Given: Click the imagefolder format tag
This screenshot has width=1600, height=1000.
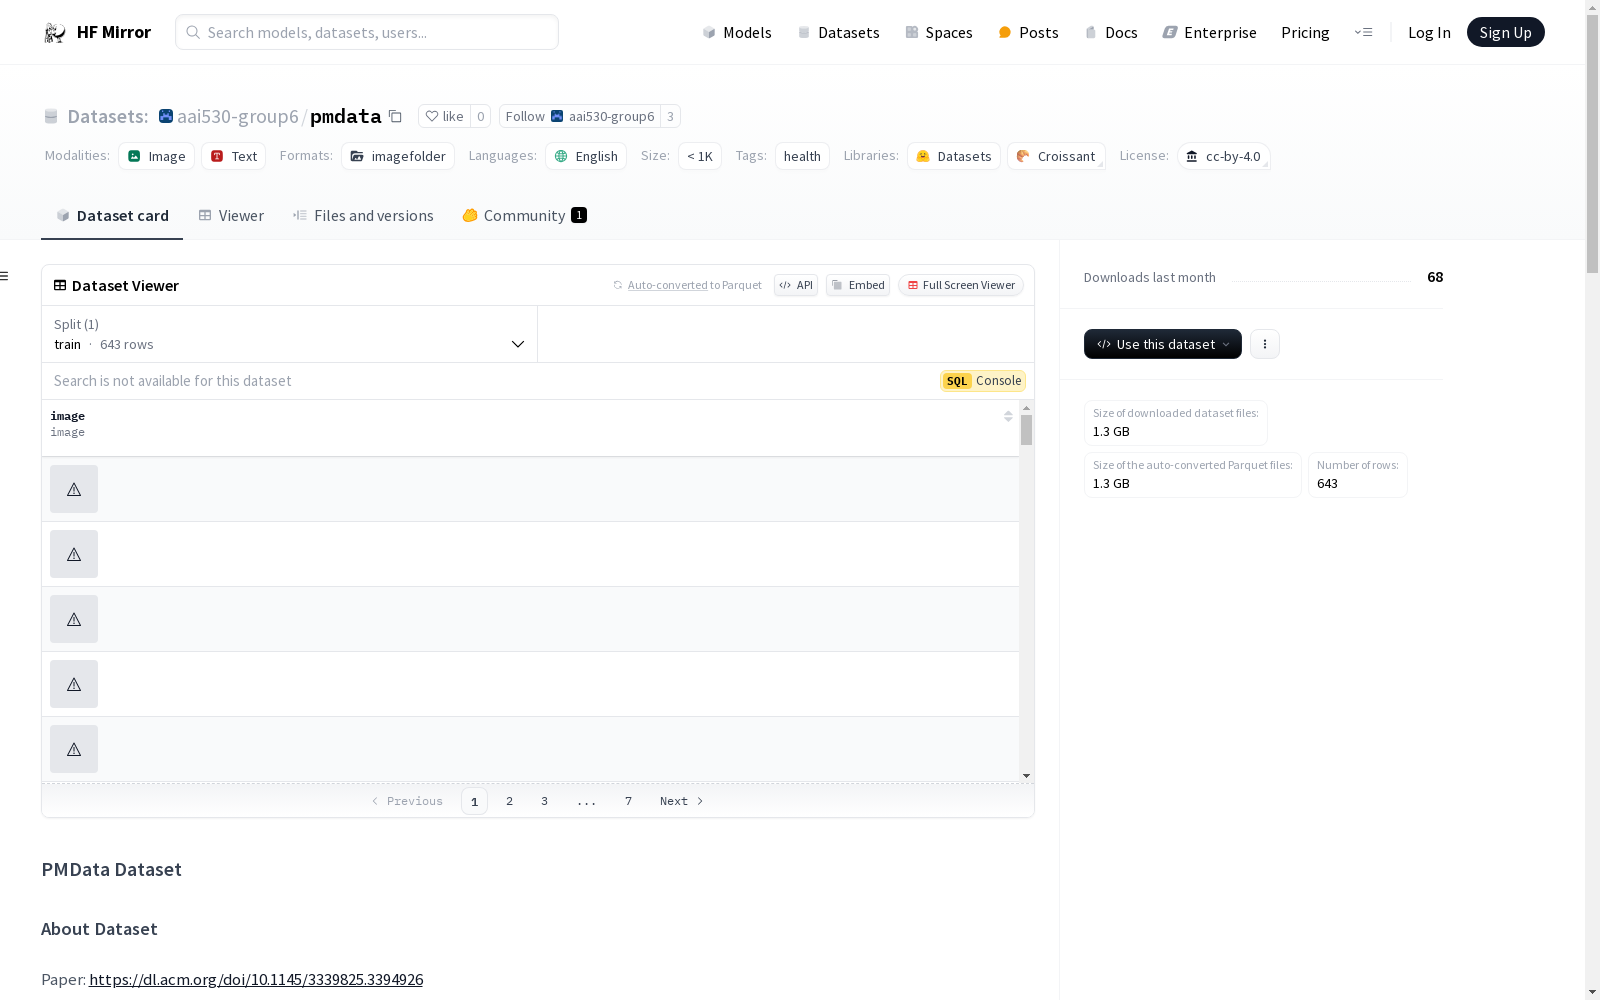Looking at the screenshot, I should click(398, 156).
